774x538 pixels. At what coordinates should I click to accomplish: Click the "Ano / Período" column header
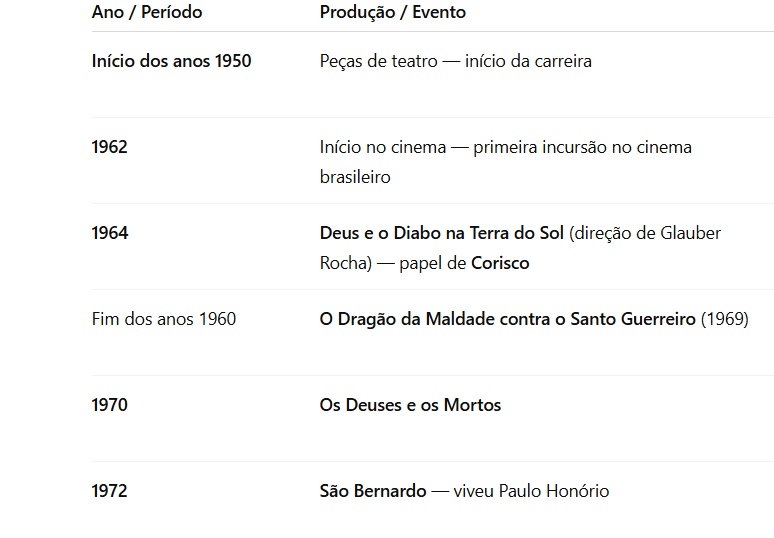pyautogui.click(x=146, y=12)
